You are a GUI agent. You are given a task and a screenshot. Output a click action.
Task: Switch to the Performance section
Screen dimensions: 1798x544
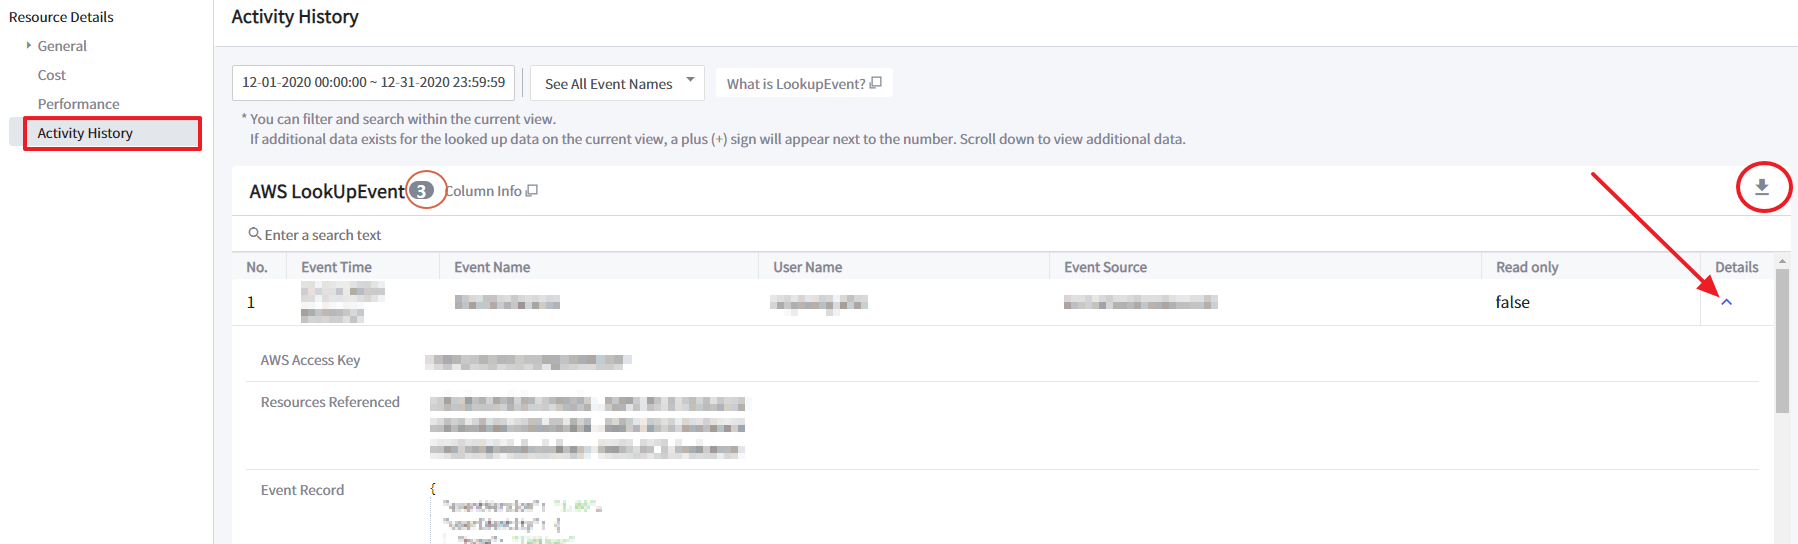(78, 104)
